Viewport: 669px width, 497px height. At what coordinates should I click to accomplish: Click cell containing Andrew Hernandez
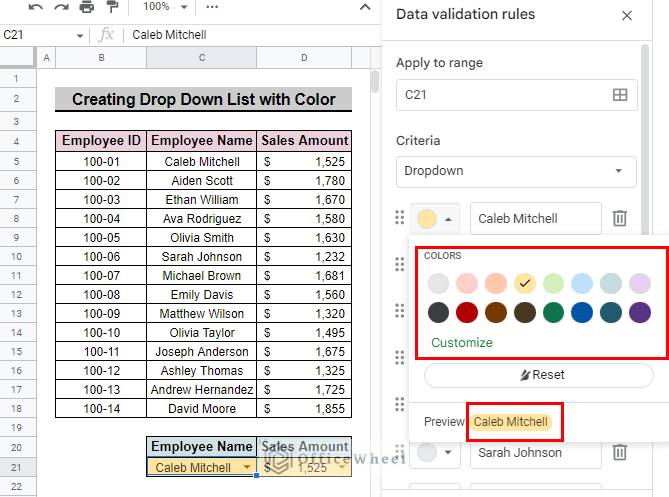pos(202,389)
